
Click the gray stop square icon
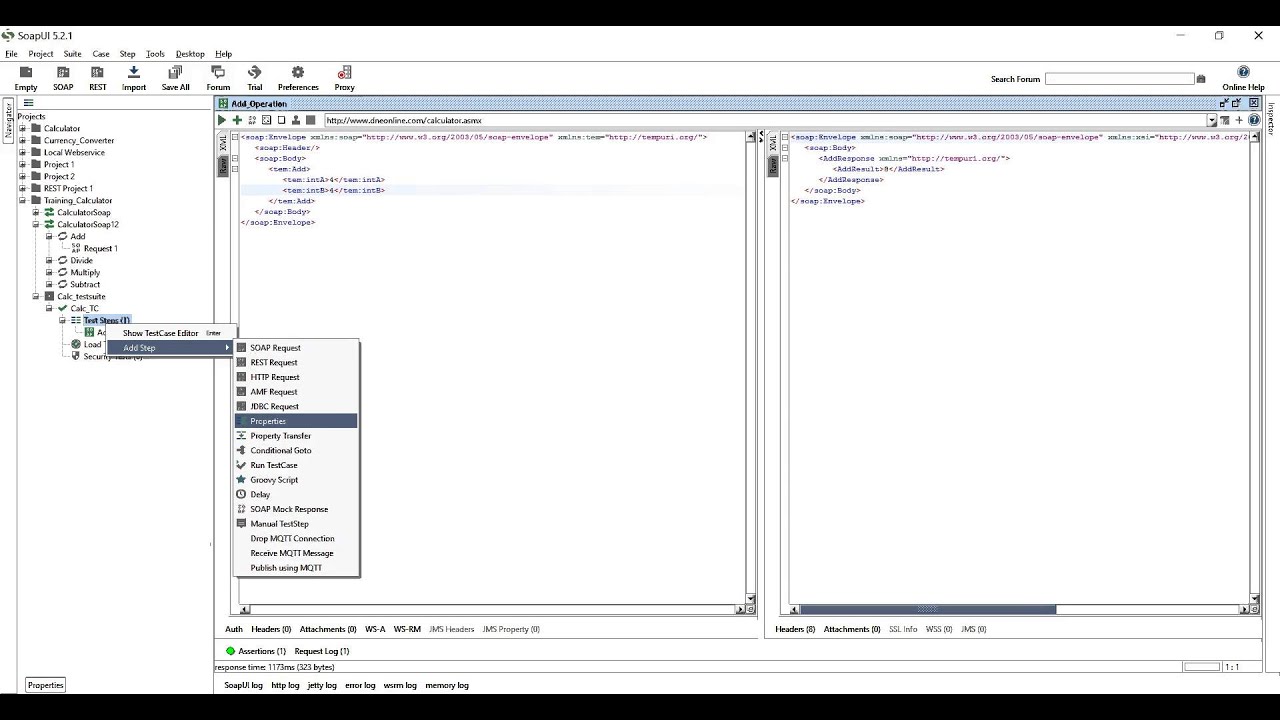pyautogui.click(x=310, y=120)
